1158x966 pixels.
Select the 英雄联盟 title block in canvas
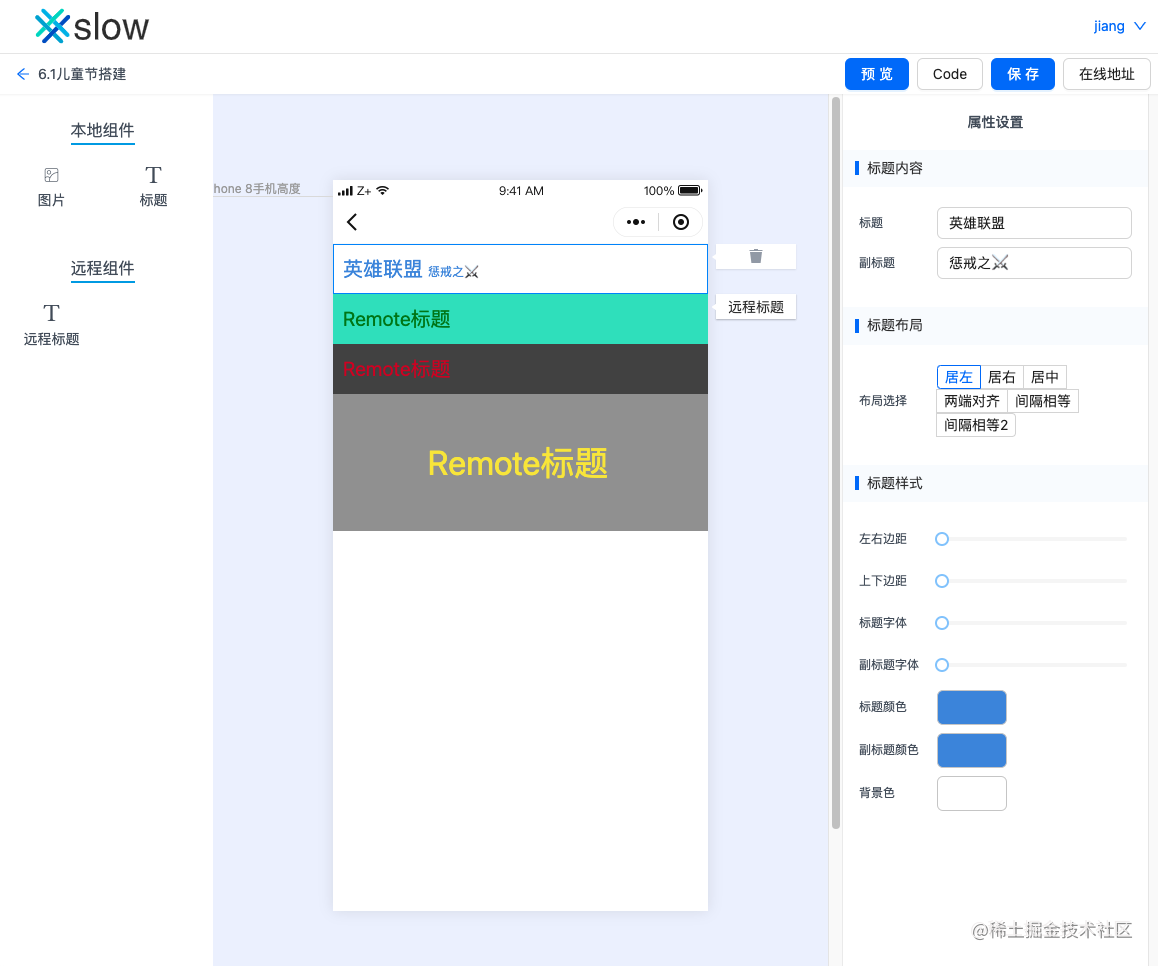point(520,269)
